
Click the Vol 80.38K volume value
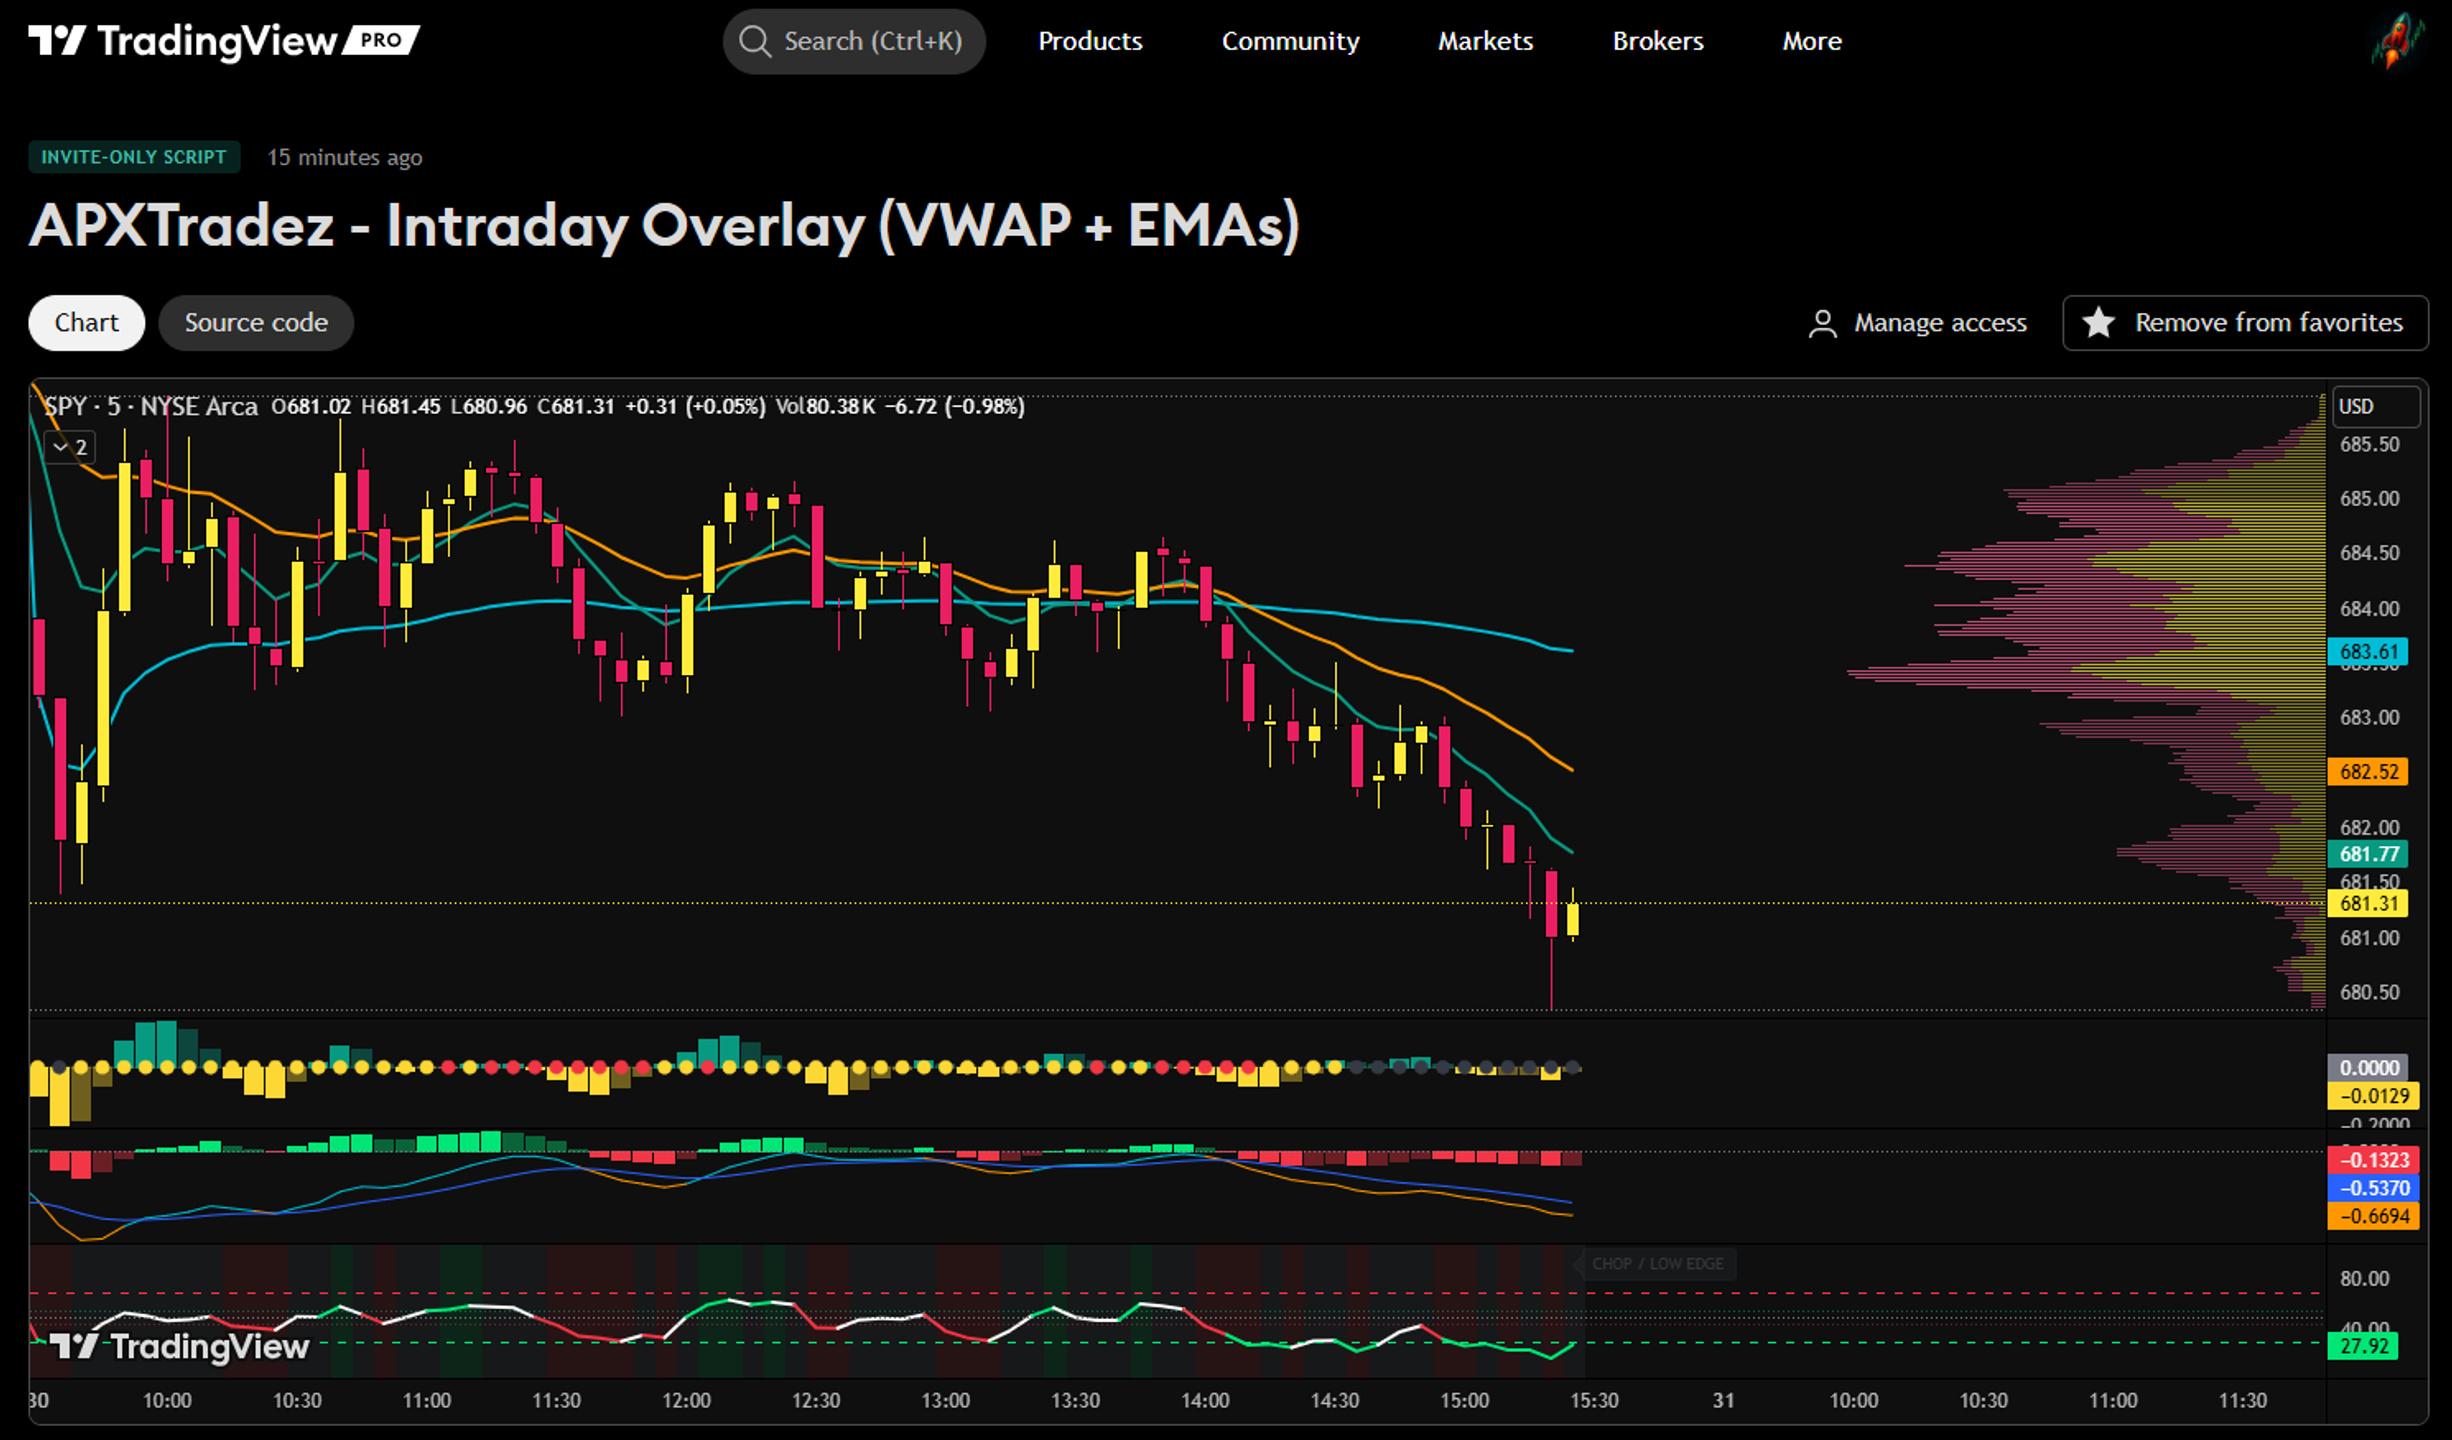point(825,407)
